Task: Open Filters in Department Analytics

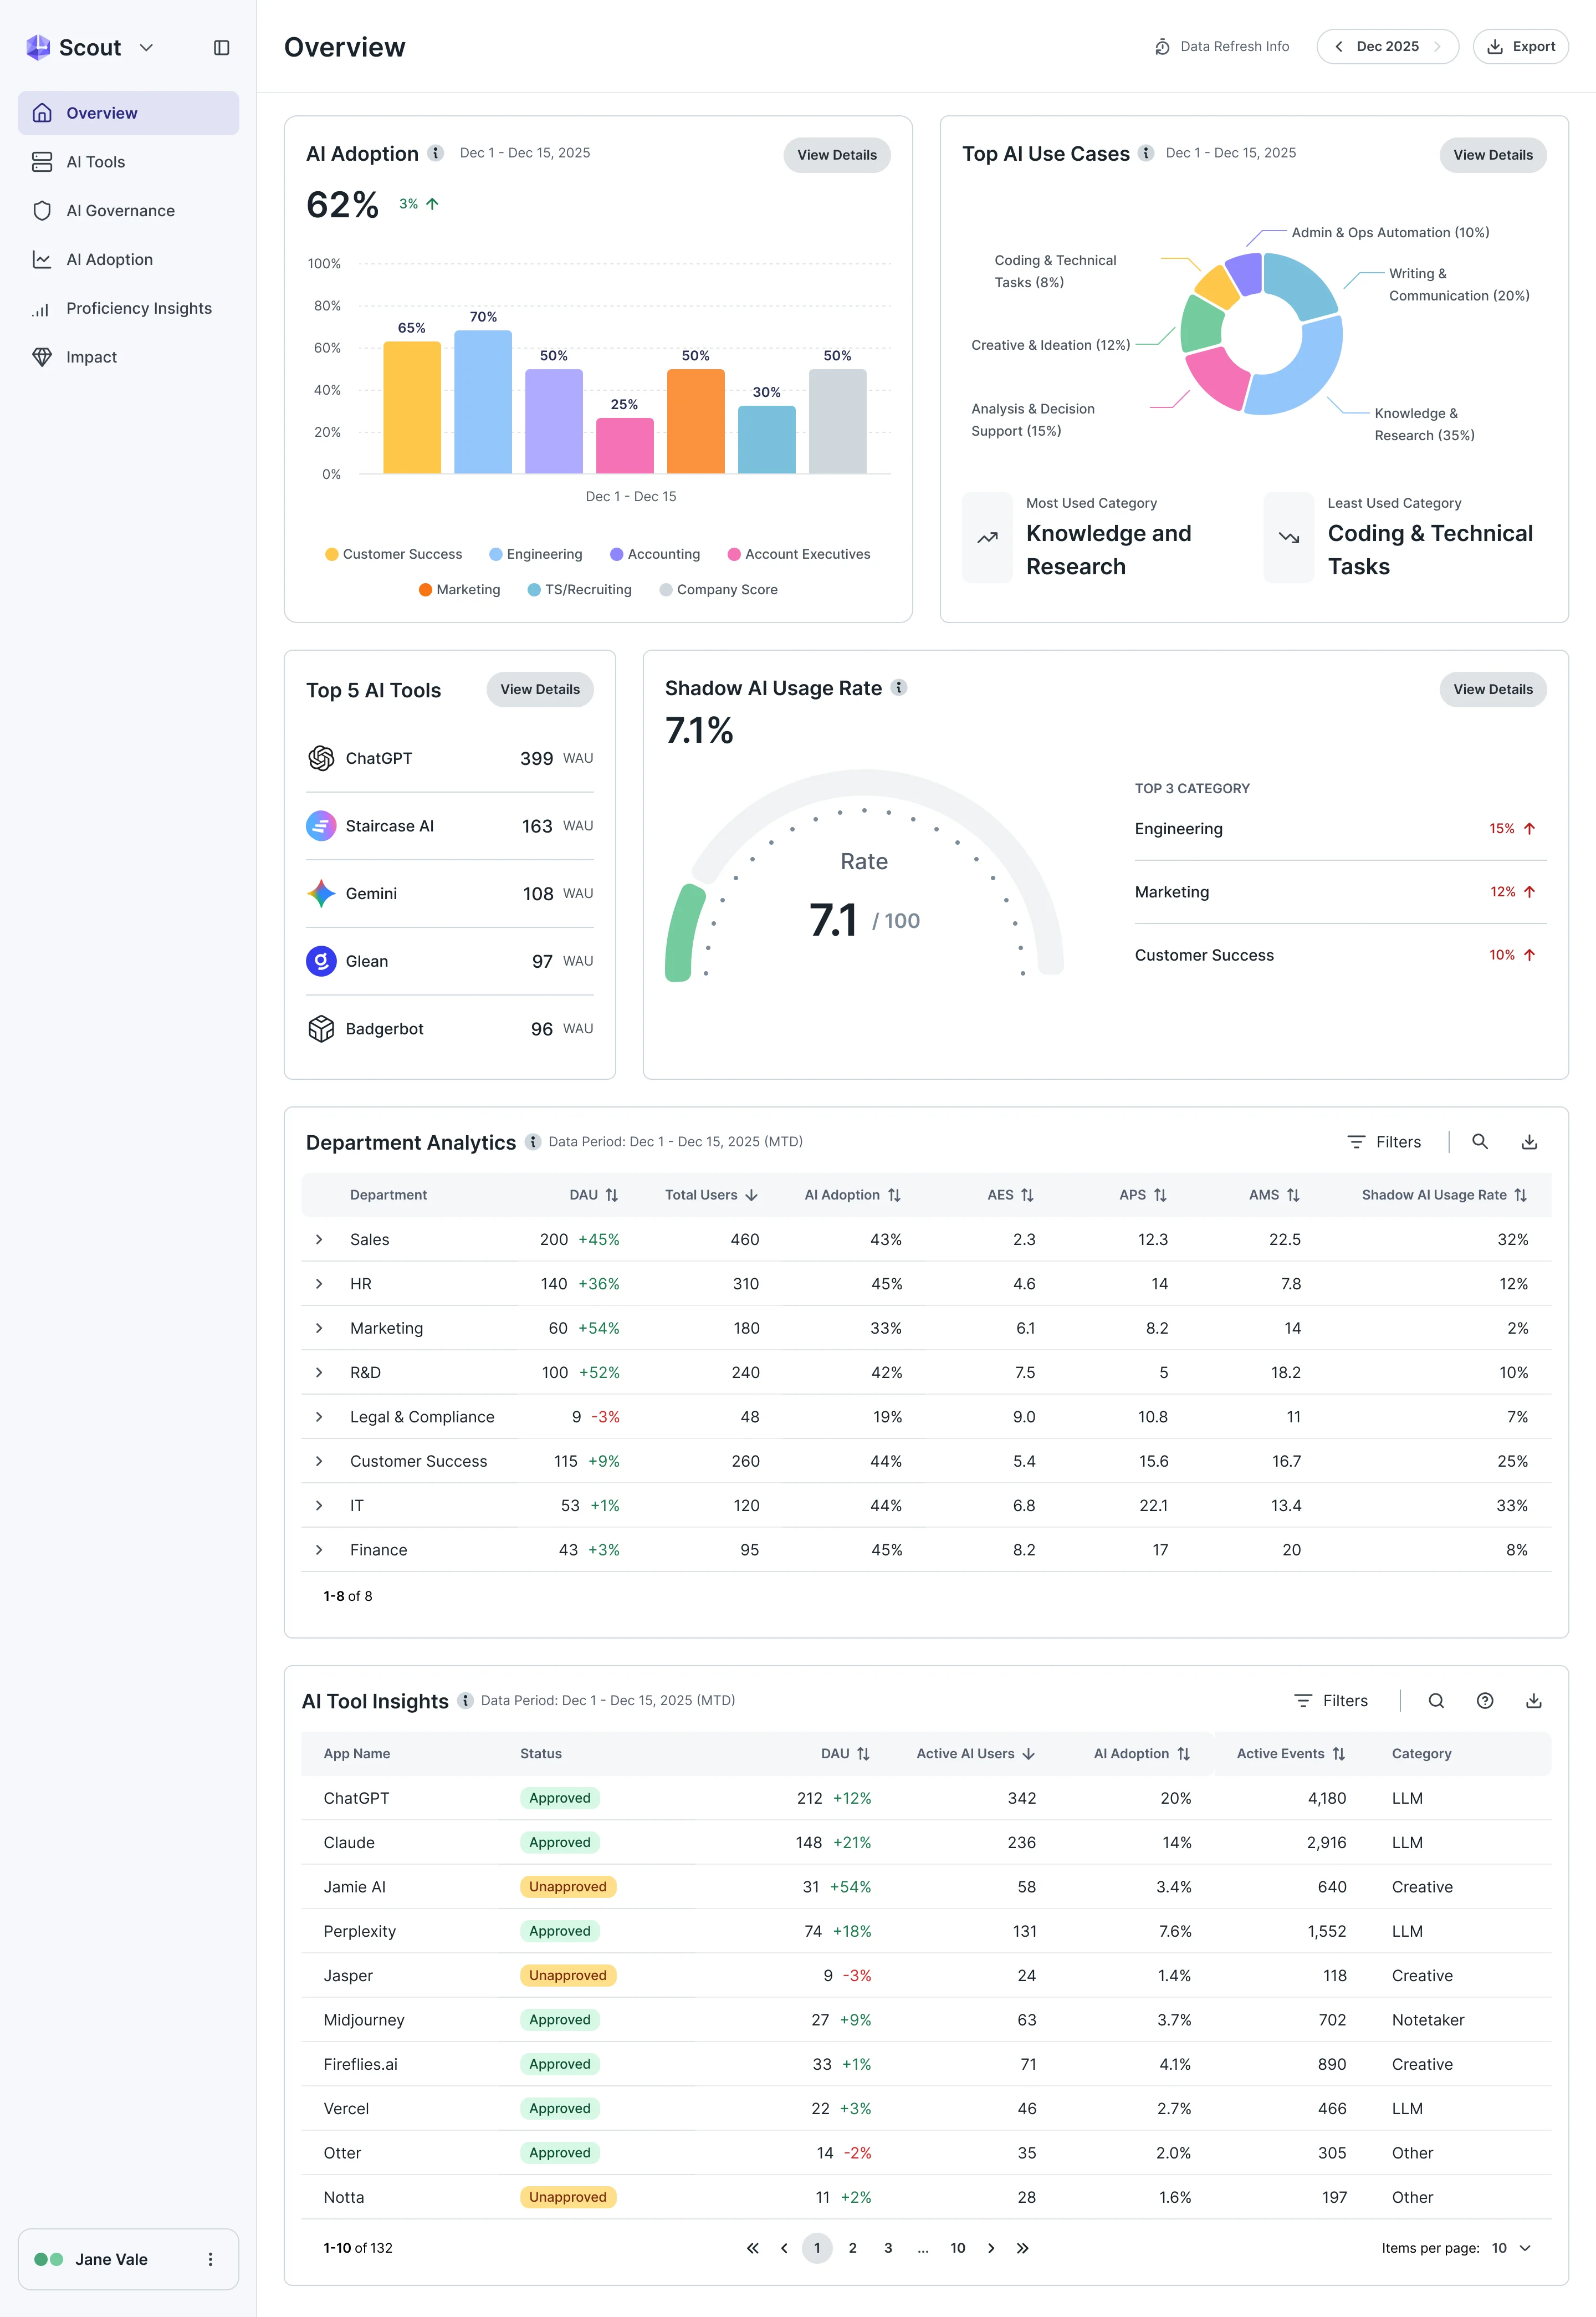Action: coord(1384,1142)
